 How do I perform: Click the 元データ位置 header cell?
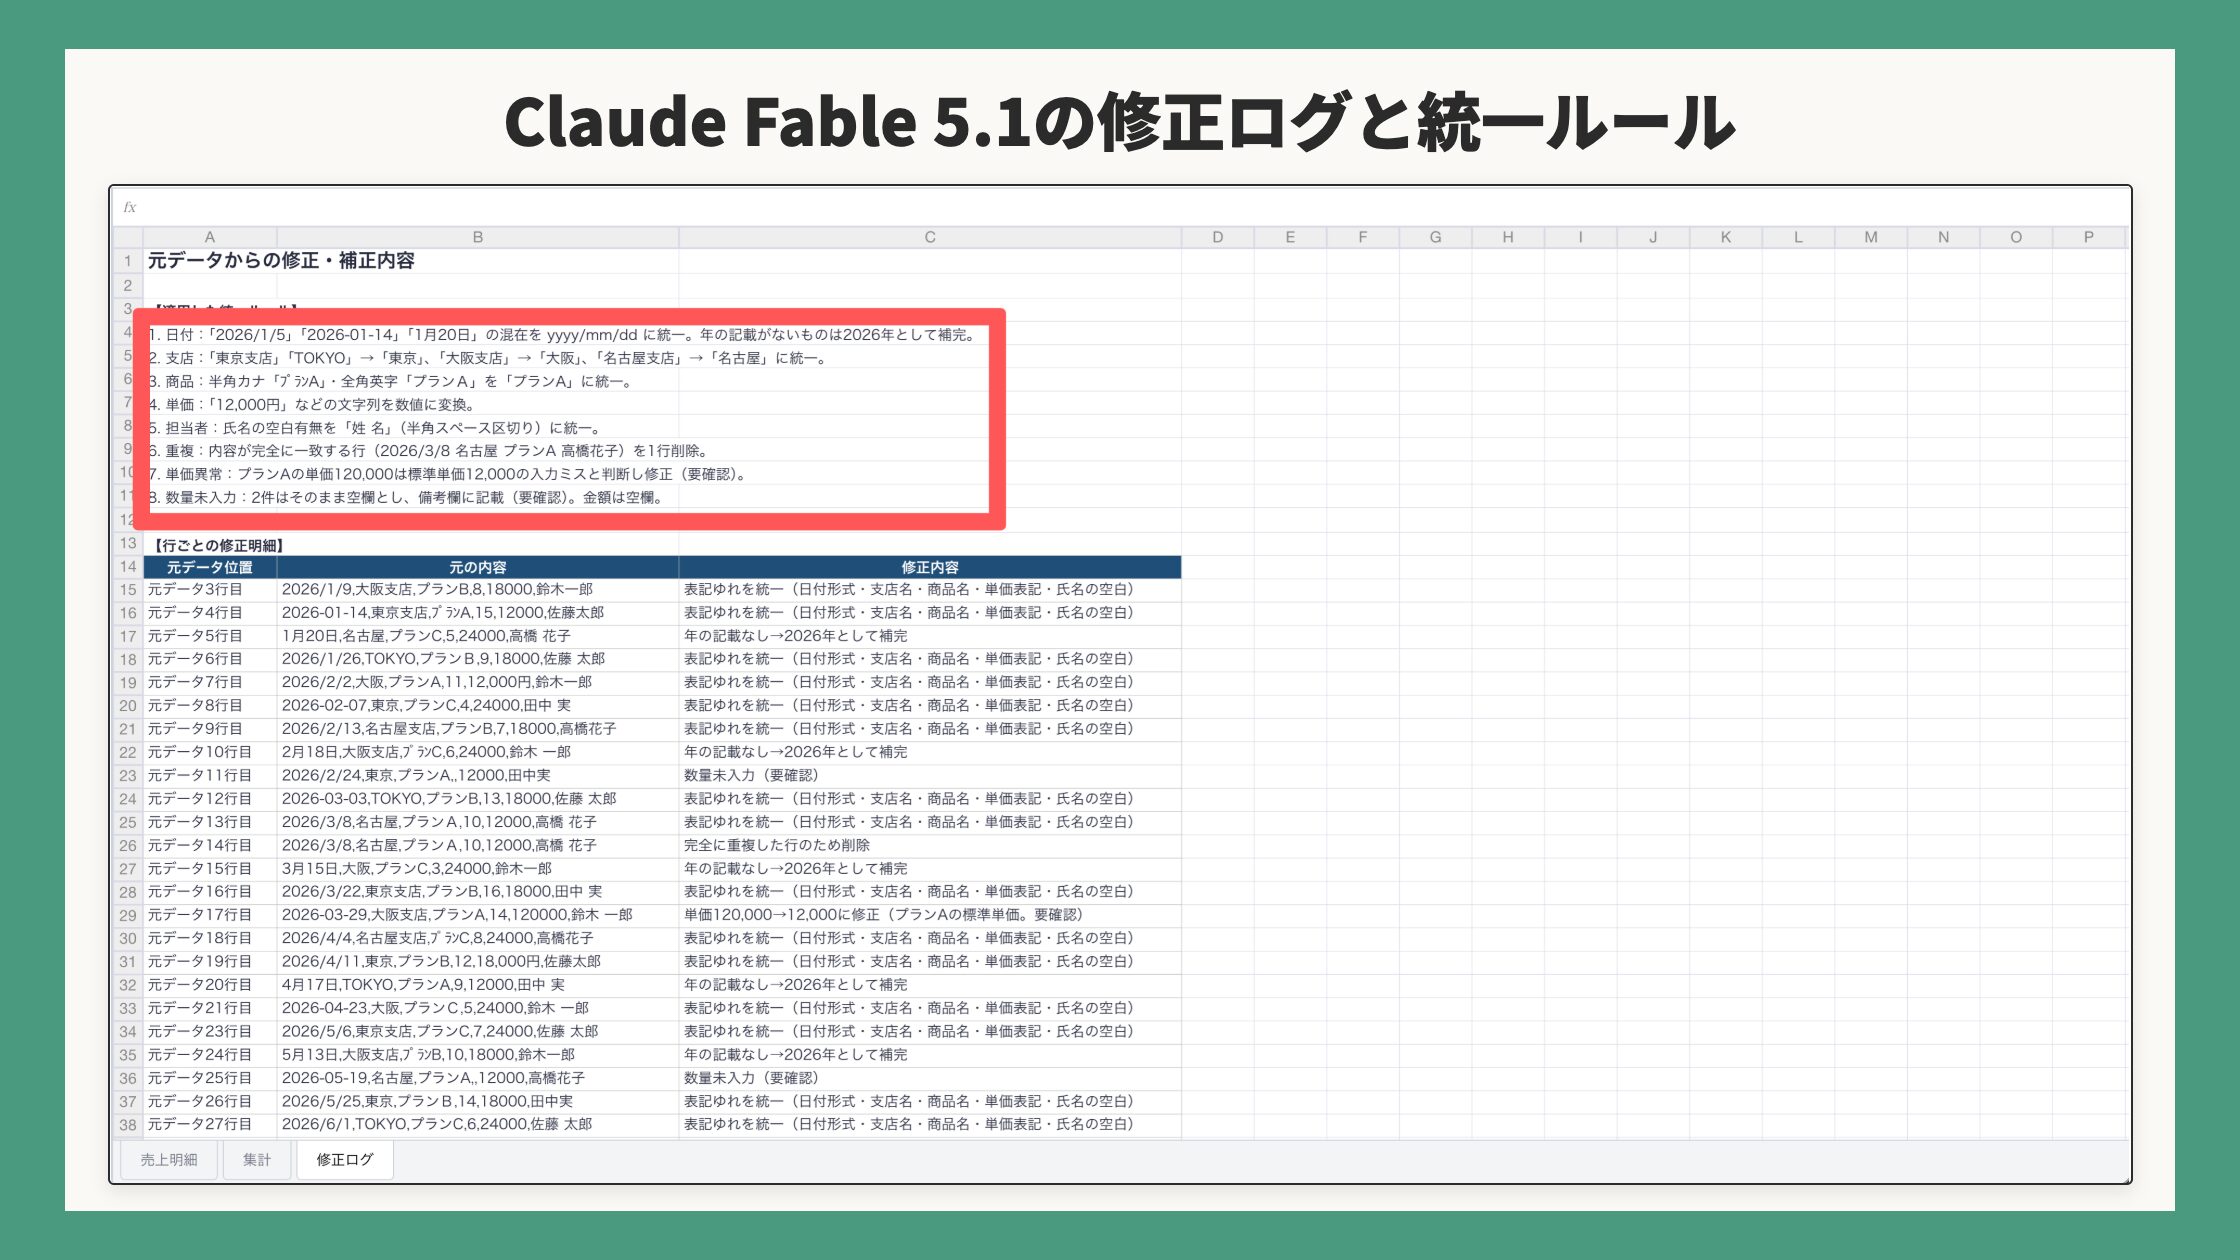tap(210, 567)
